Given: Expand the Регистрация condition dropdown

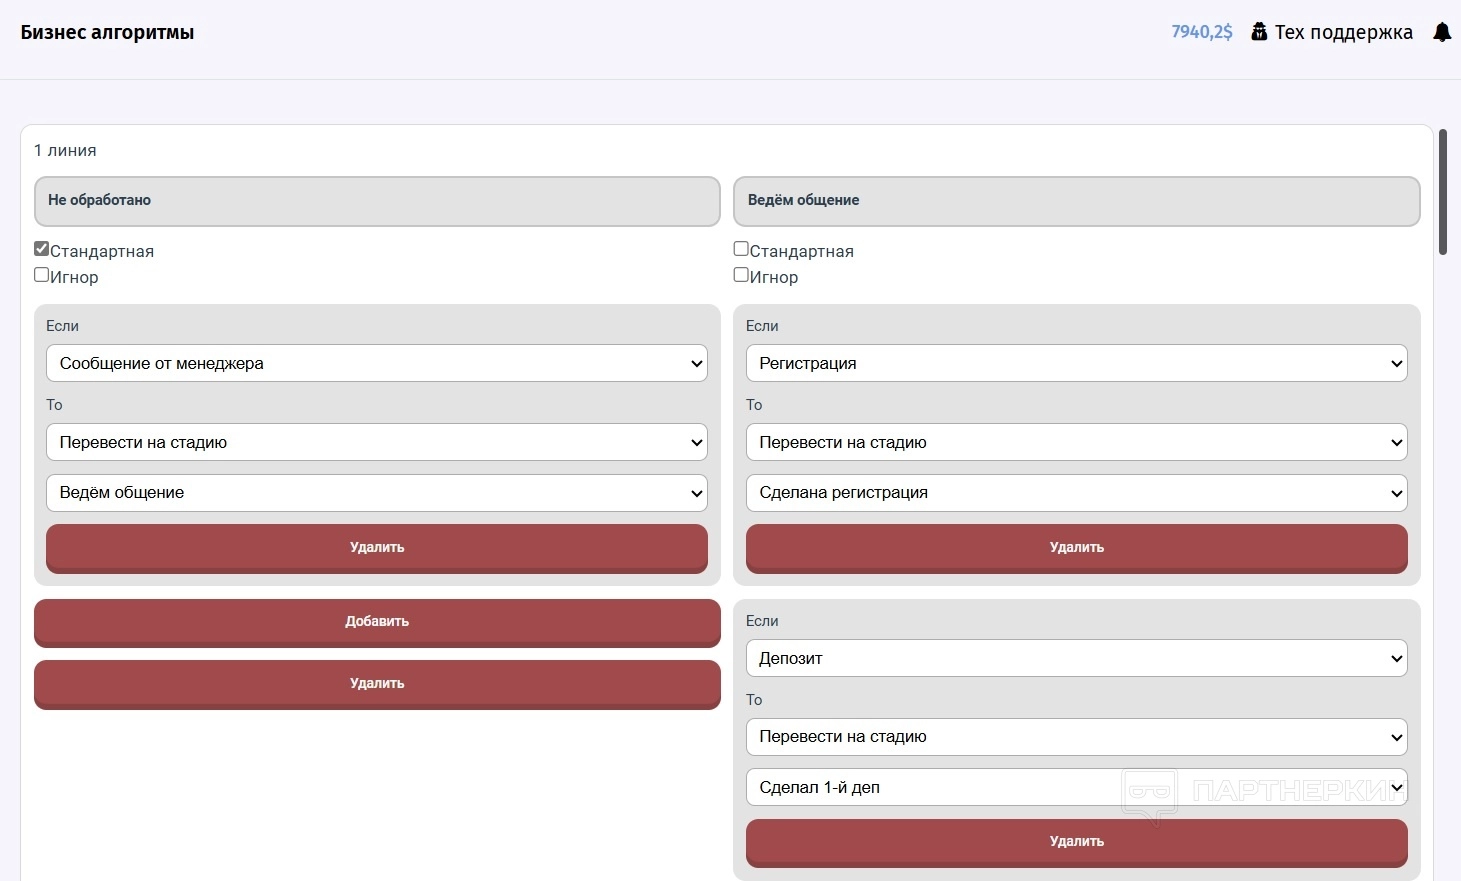Looking at the screenshot, I should pos(1076,363).
